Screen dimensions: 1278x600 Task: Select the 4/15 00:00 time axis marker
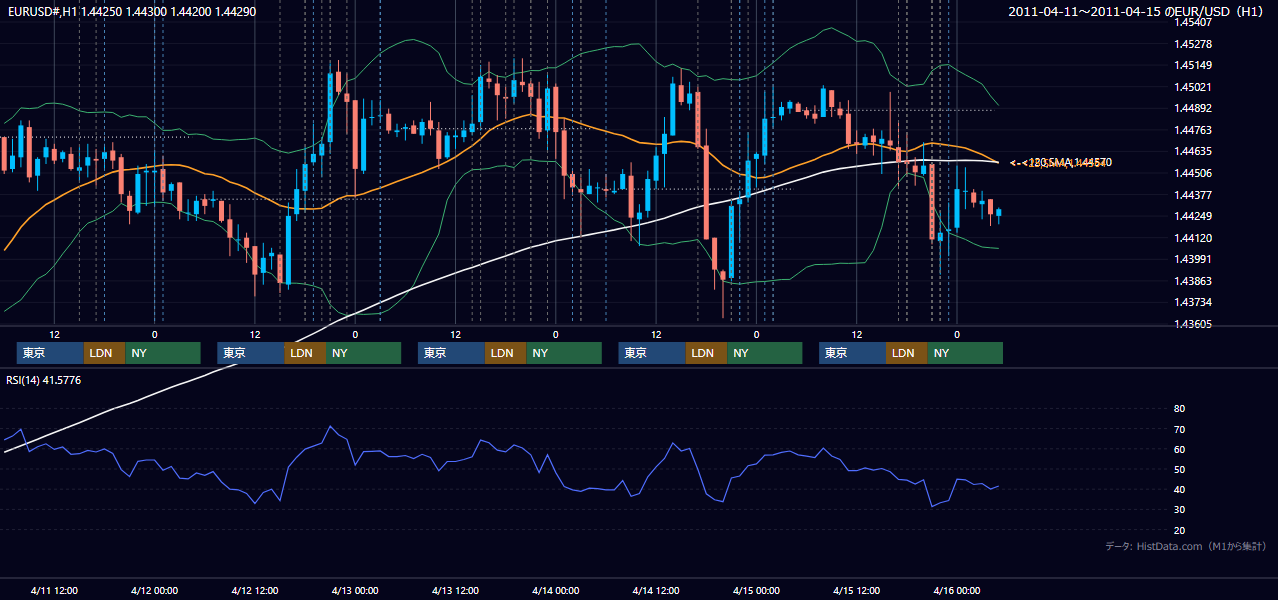tap(756, 591)
